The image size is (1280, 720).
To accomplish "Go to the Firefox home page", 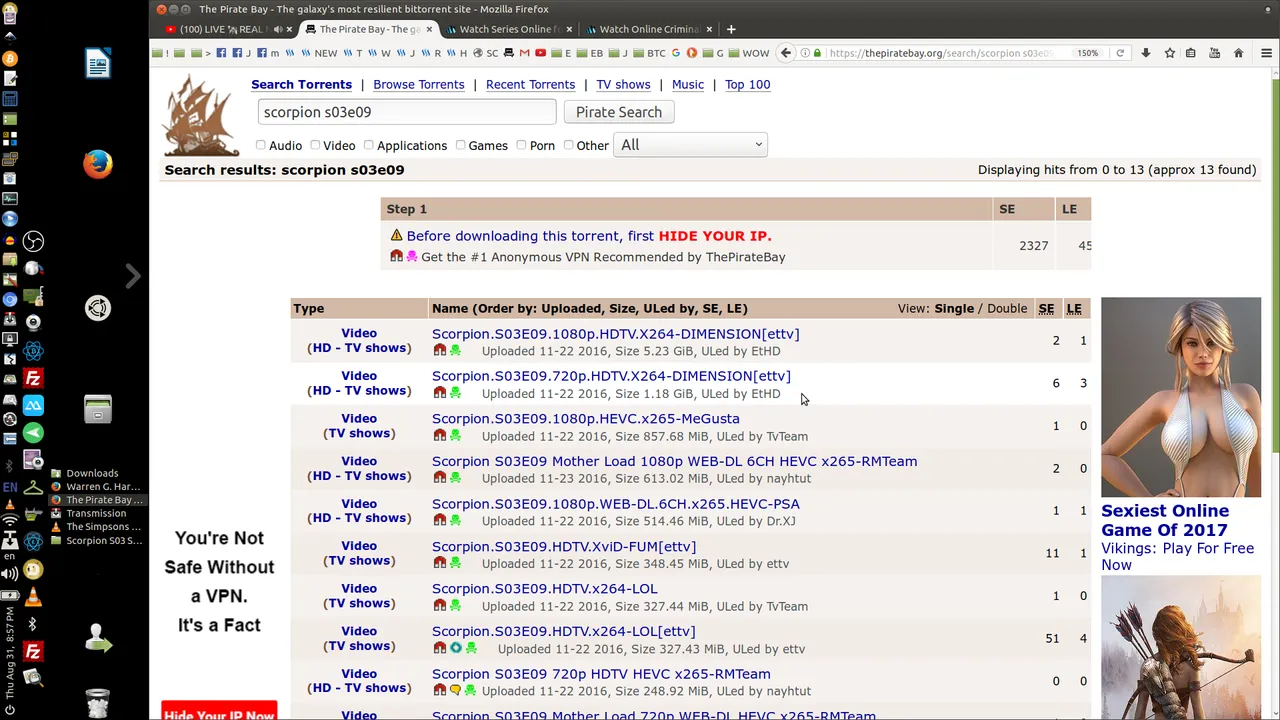I will 1238,53.
